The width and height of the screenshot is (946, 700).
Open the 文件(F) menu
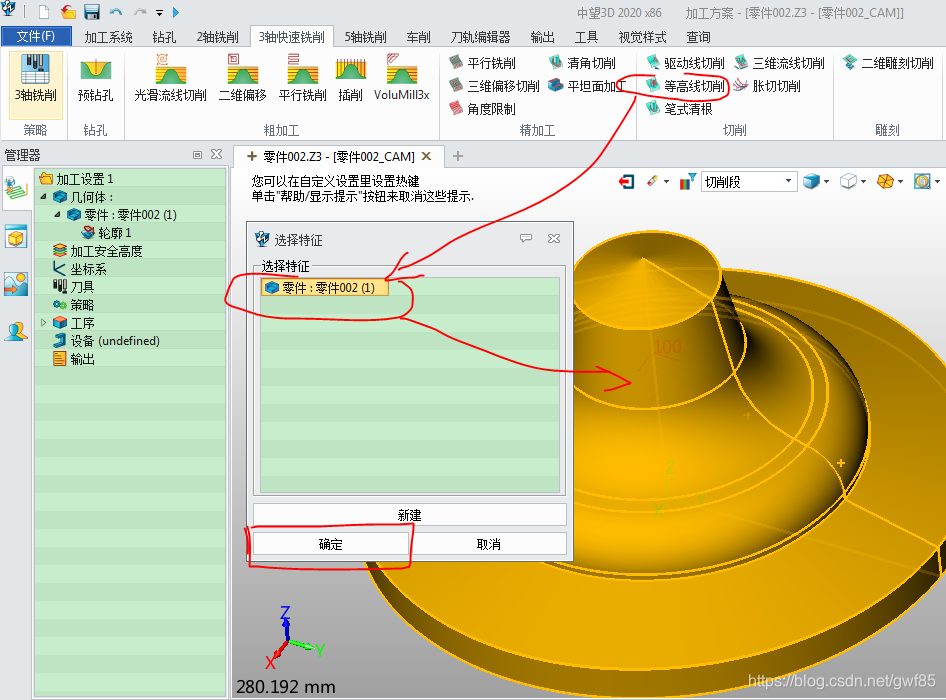click(36, 37)
